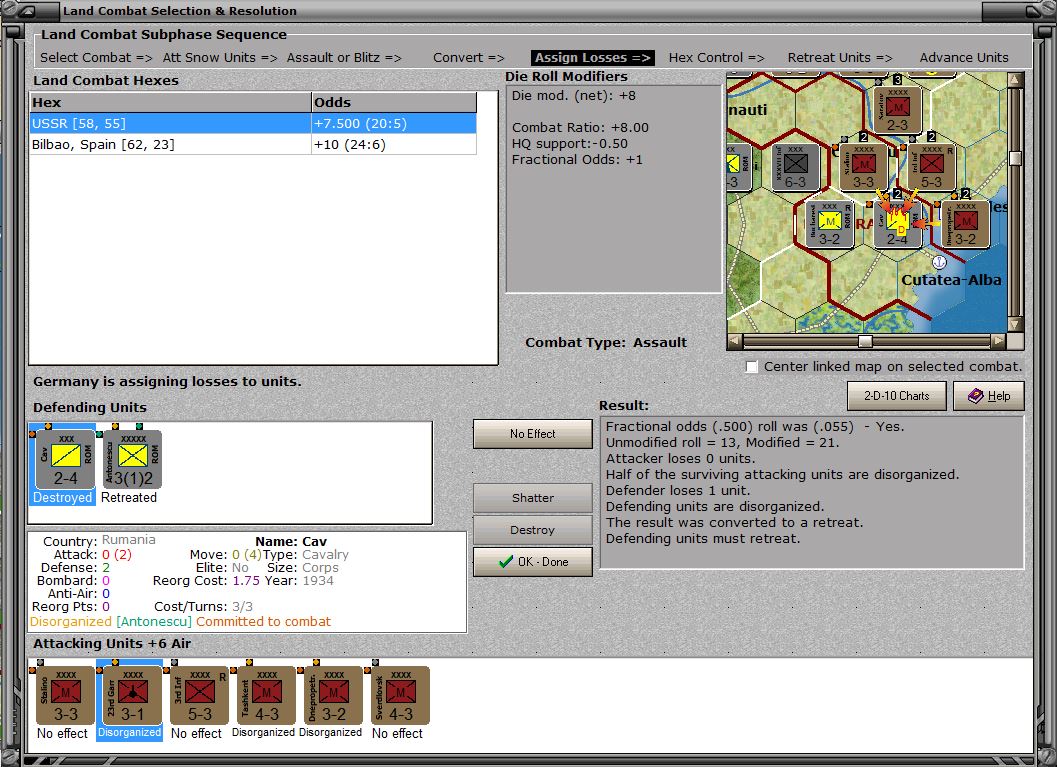The width and height of the screenshot is (1057, 767).
Task: Select the Att Snow Units subphase step
Action: click(x=220, y=57)
